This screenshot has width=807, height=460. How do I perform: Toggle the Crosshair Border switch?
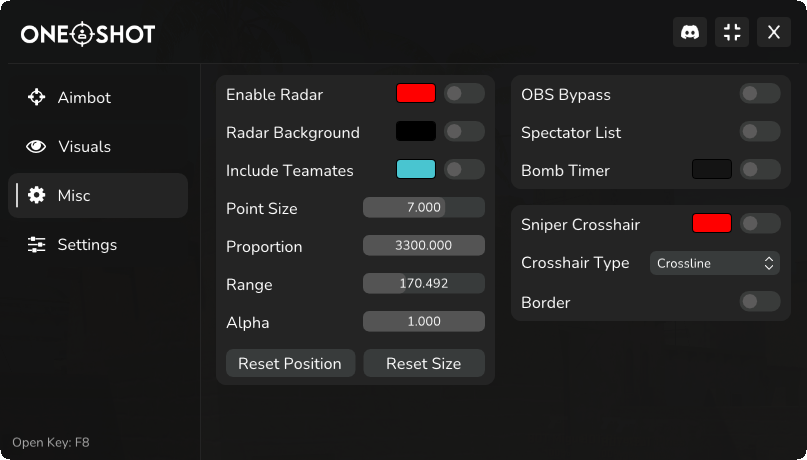(x=760, y=302)
